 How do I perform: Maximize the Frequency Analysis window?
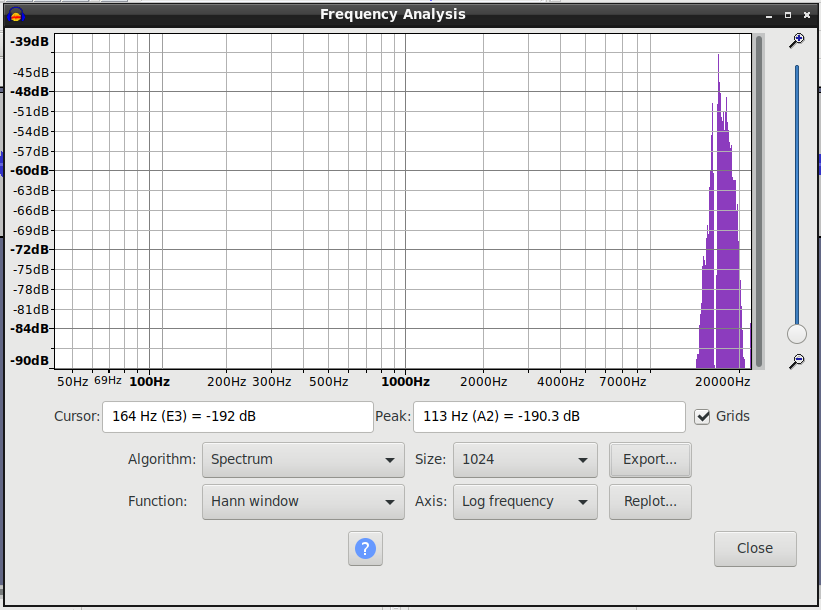click(x=787, y=15)
